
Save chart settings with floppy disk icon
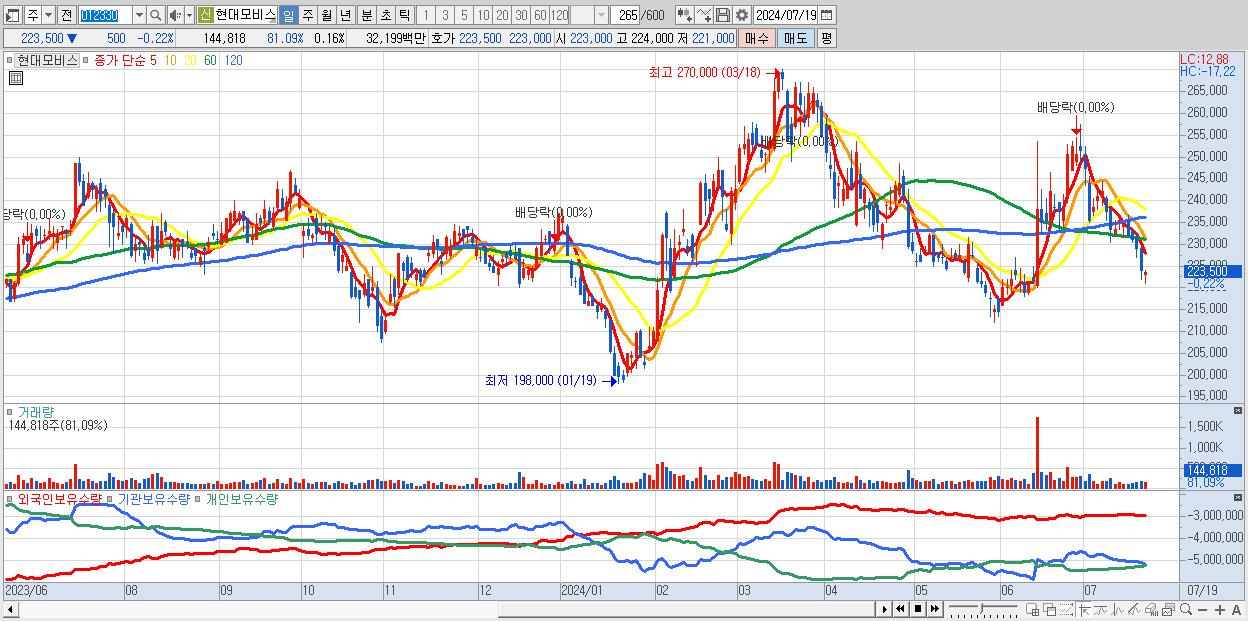(723, 15)
